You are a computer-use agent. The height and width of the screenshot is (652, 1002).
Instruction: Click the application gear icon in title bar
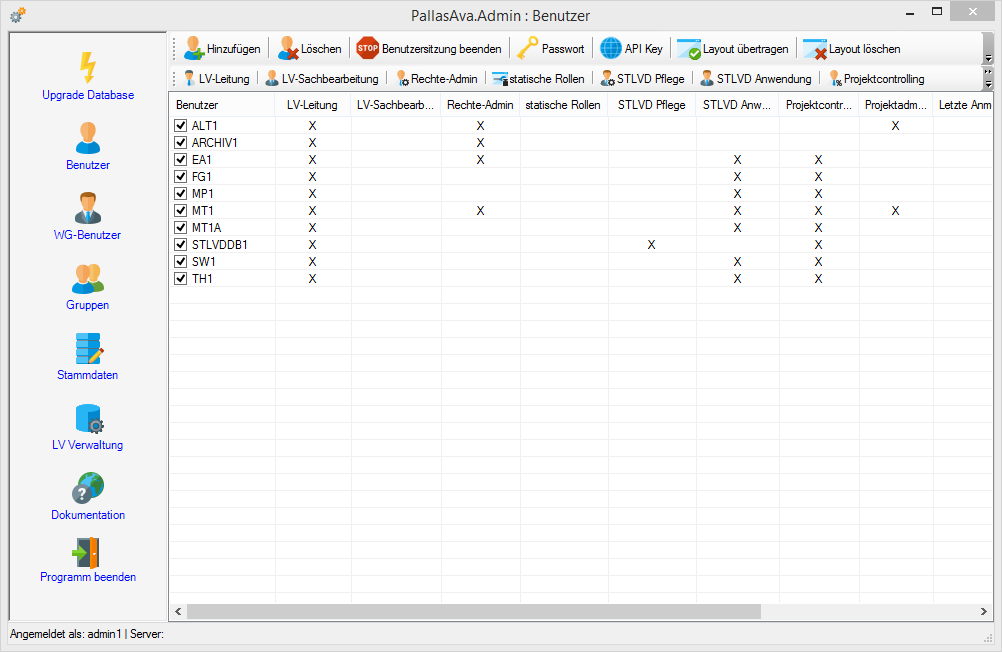click(x=17, y=14)
